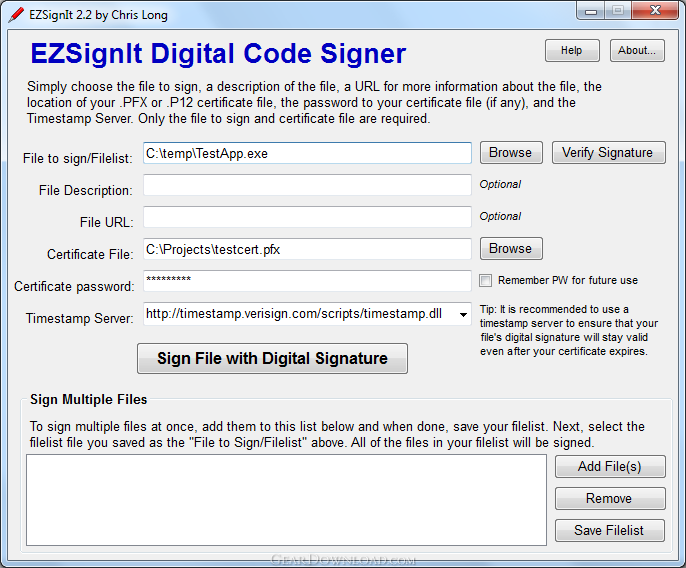Minimize the EZSignIt window
This screenshot has height=568, width=686.
(x=591, y=11)
